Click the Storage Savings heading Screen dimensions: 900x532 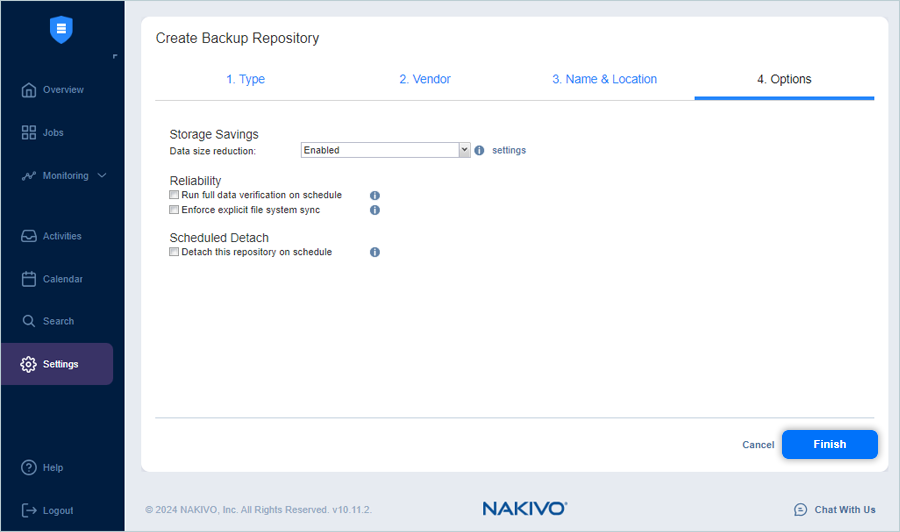(x=214, y=134)
